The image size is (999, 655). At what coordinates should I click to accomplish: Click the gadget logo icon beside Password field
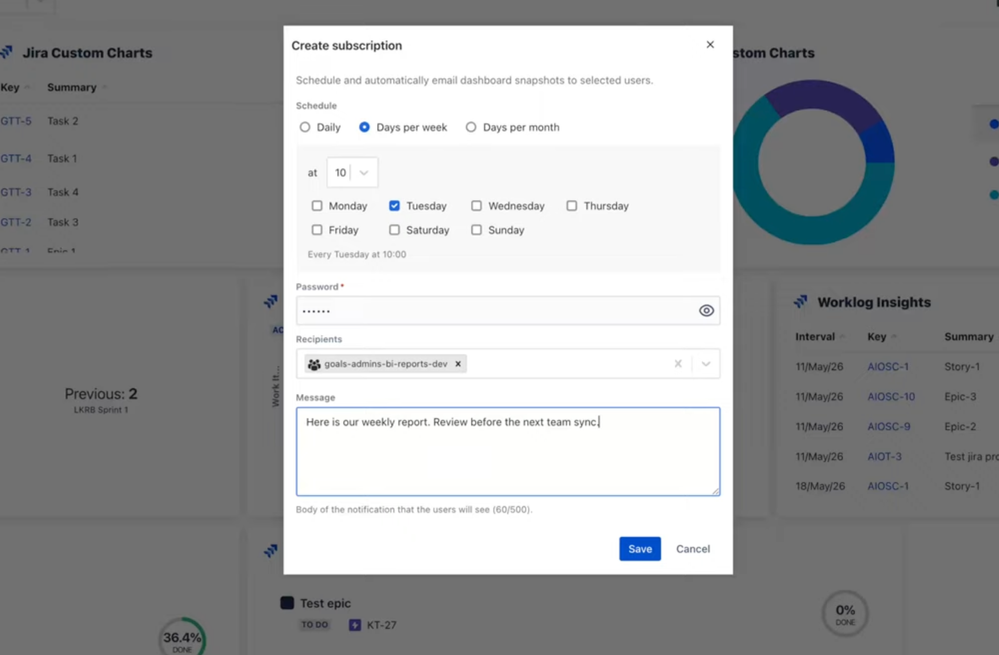pyautogui.click(x=271, y=301)
